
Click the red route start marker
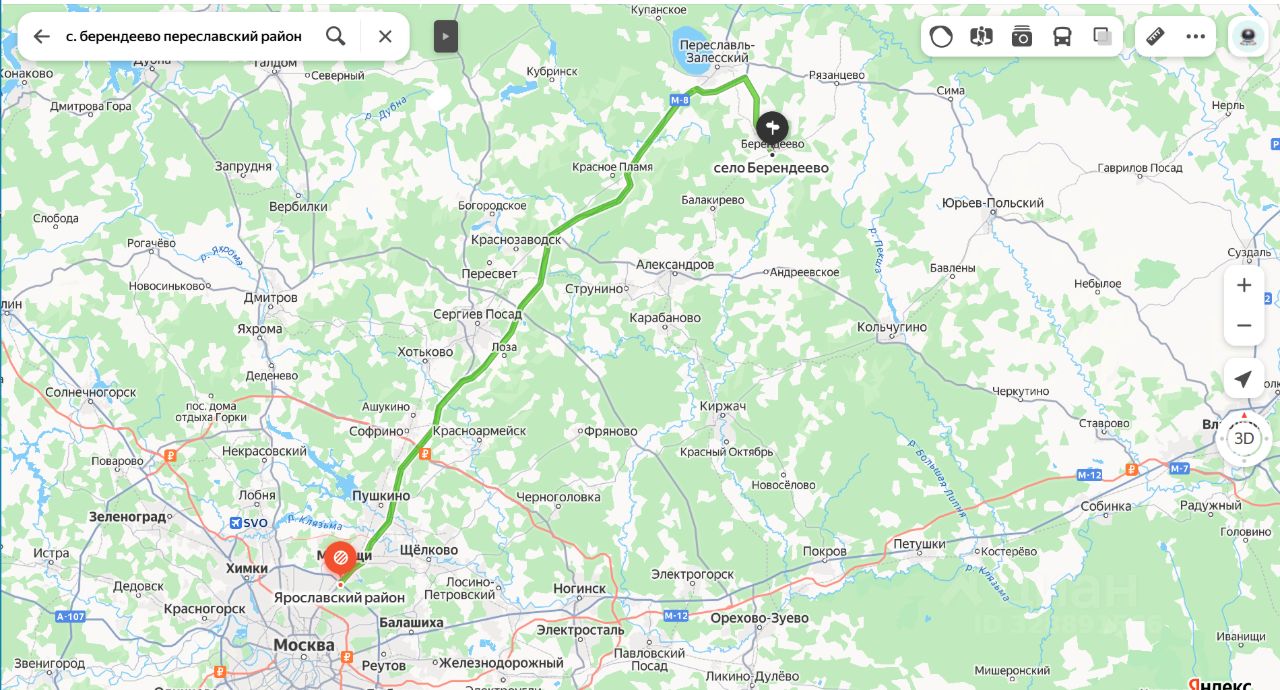pyautogui.click(x=341, y=558)
